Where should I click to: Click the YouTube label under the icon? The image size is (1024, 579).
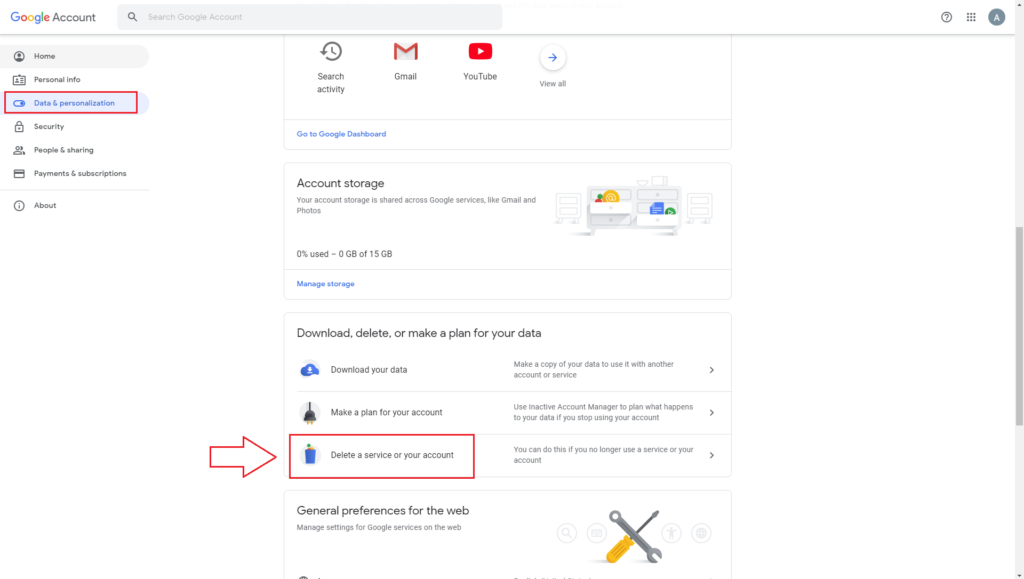480,76
